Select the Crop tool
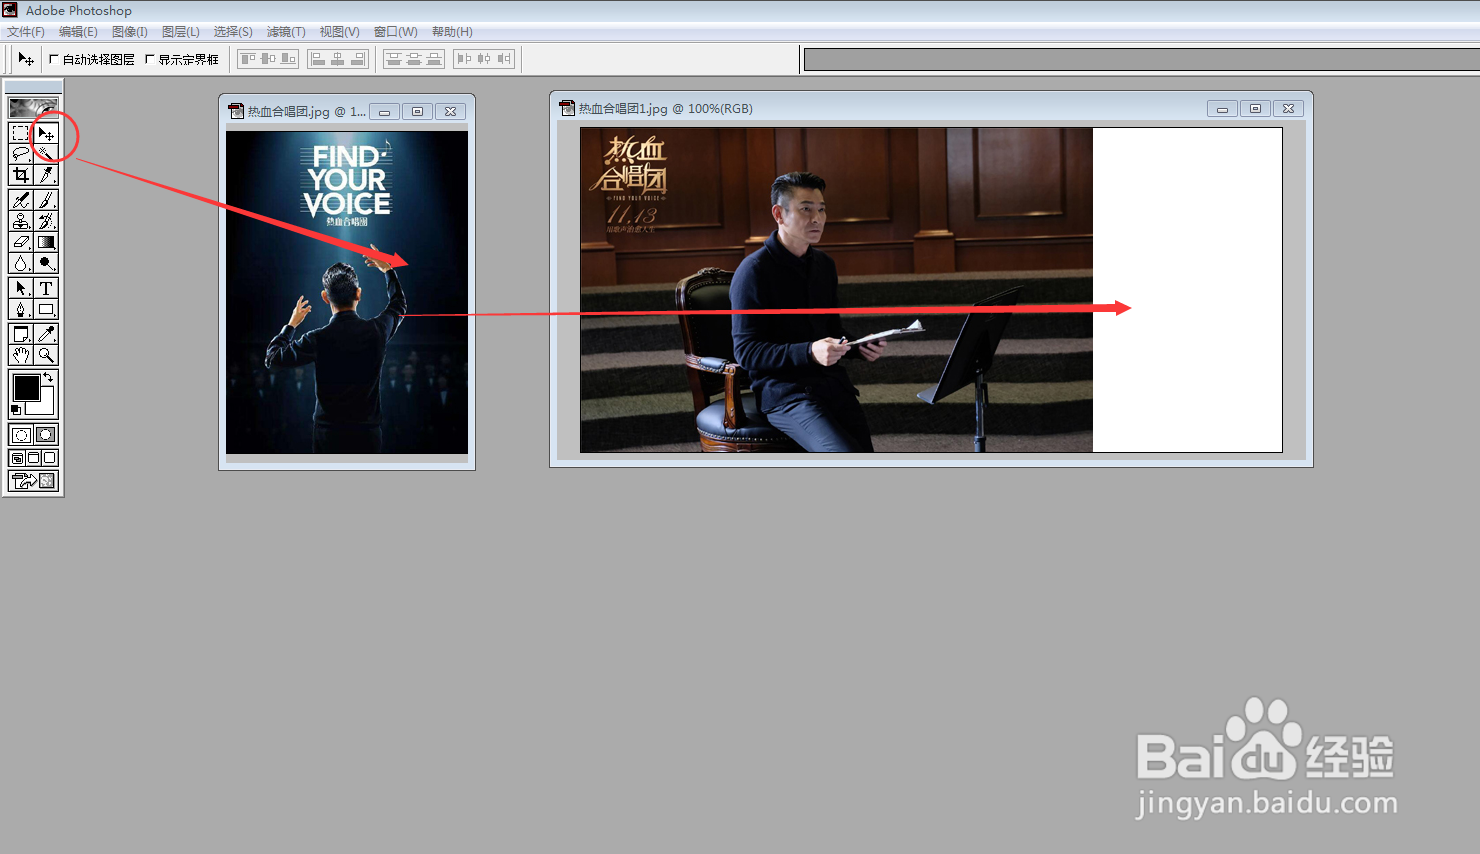 point(20,175)
